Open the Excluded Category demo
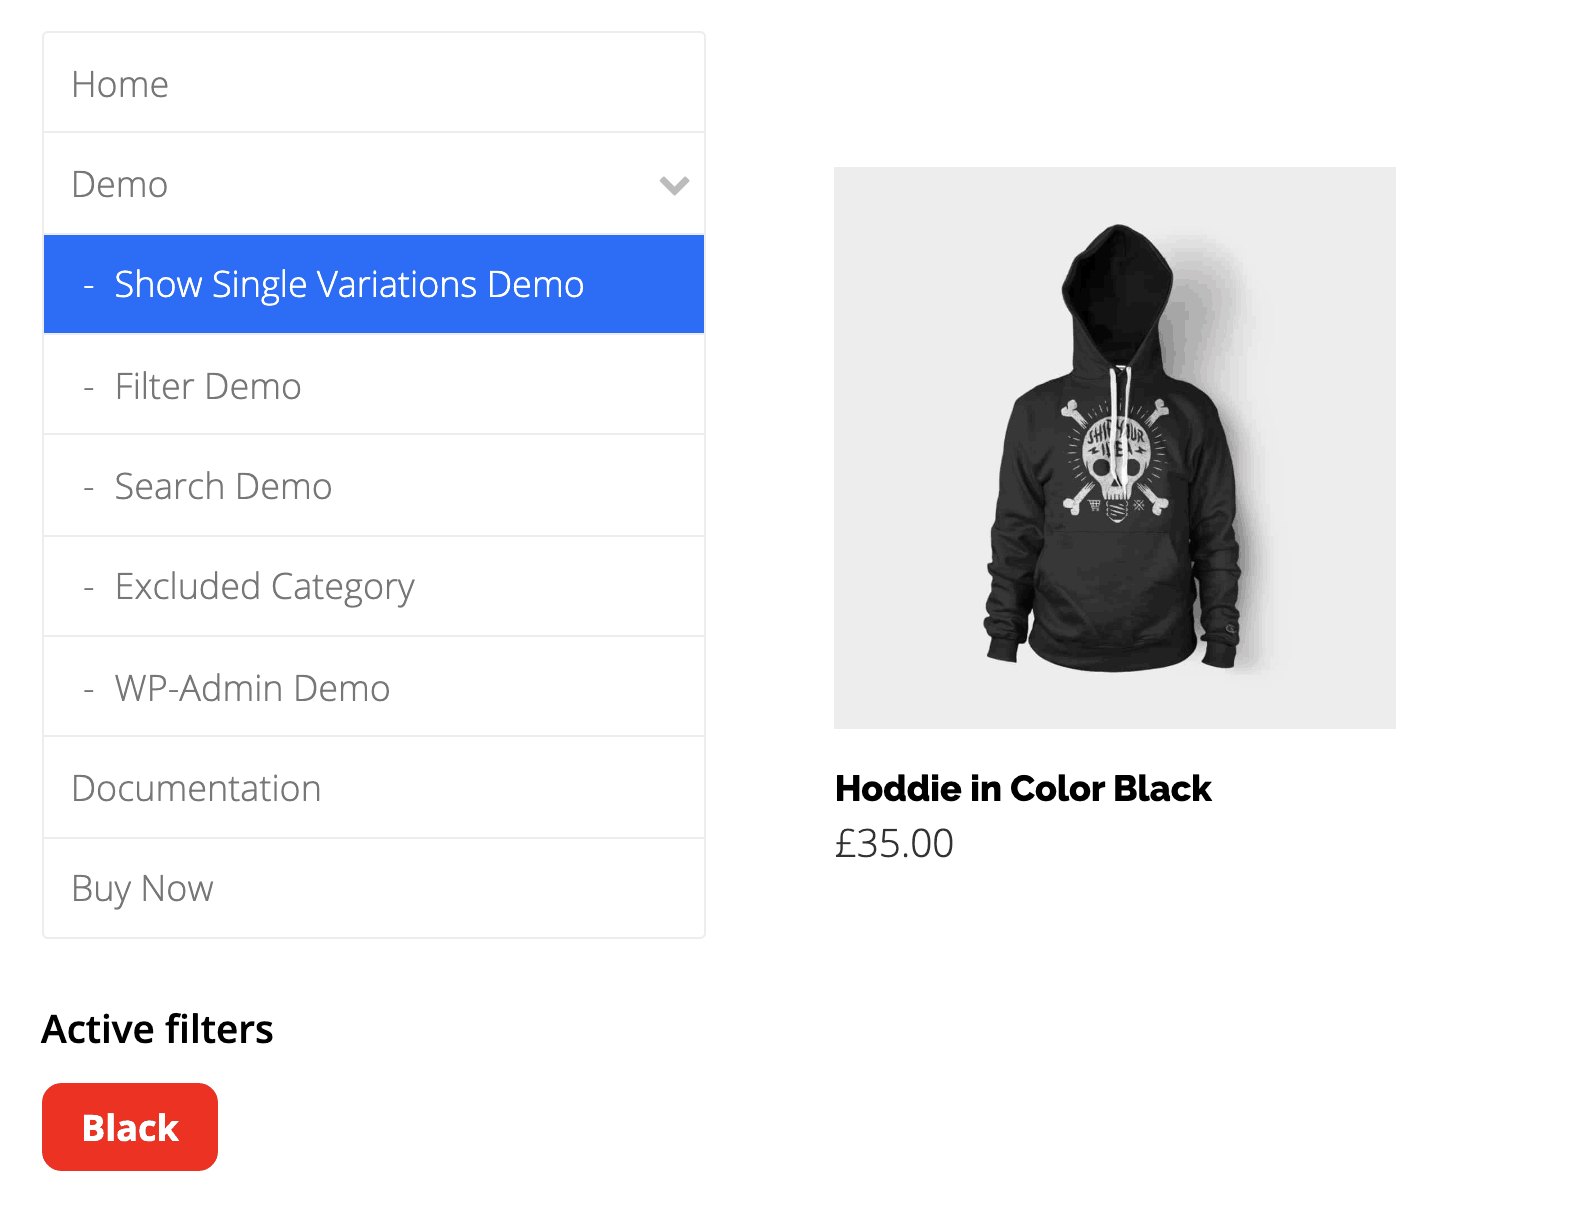Viewport: 1576px width, 1206px height. [x=265, y=586]
